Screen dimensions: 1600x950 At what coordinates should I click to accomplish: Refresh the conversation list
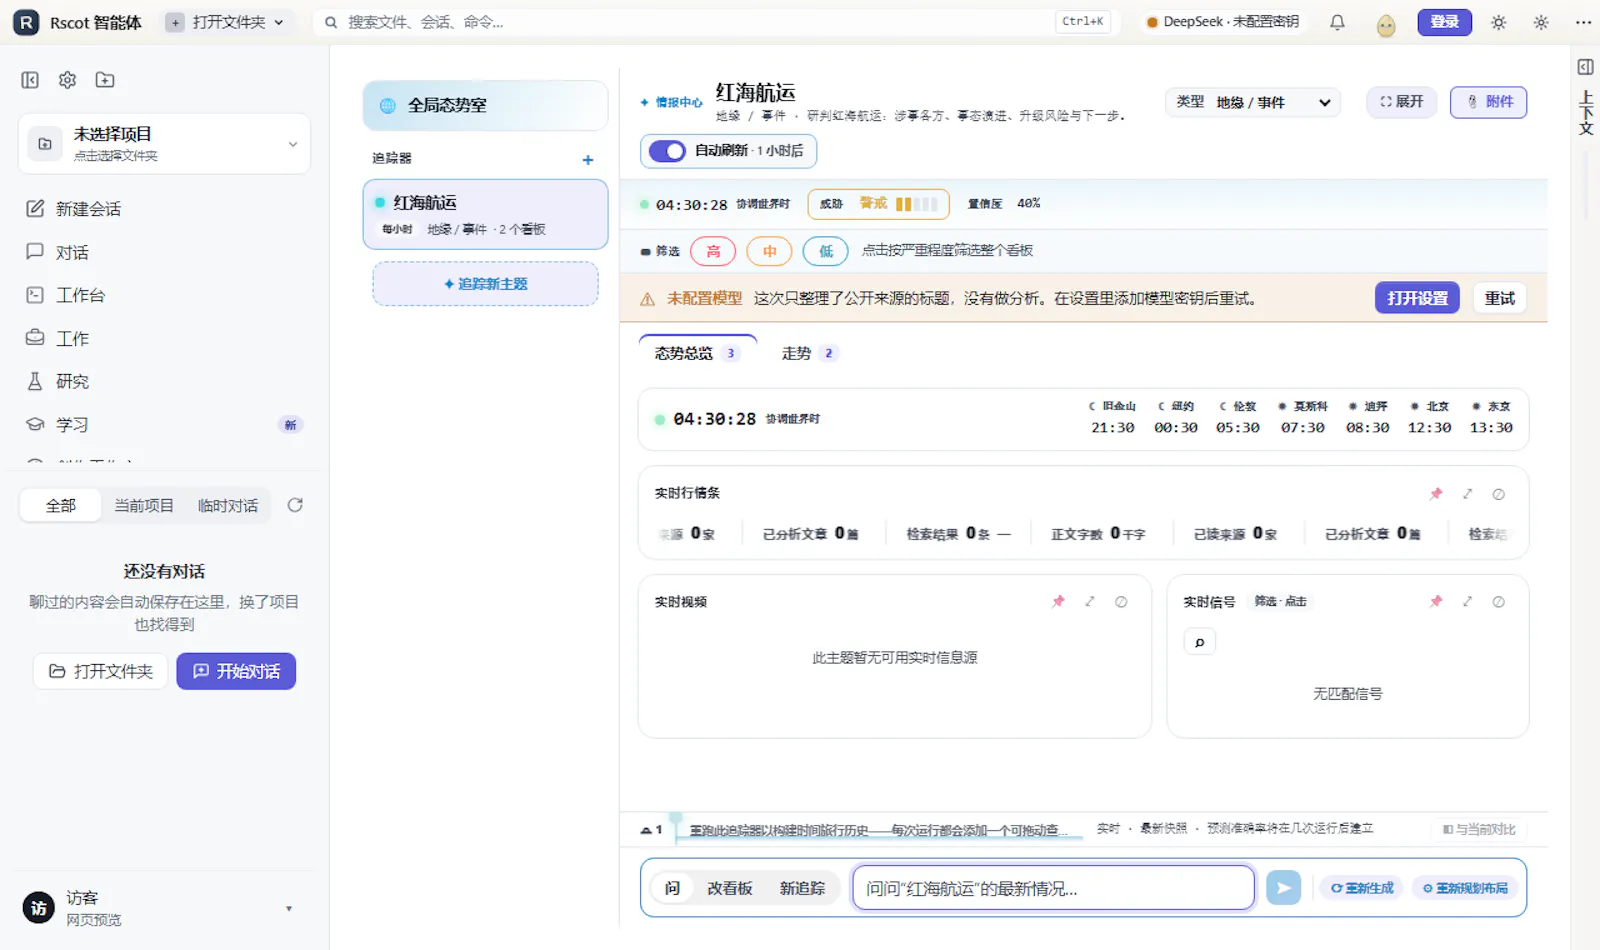click(x=295, y=505)
